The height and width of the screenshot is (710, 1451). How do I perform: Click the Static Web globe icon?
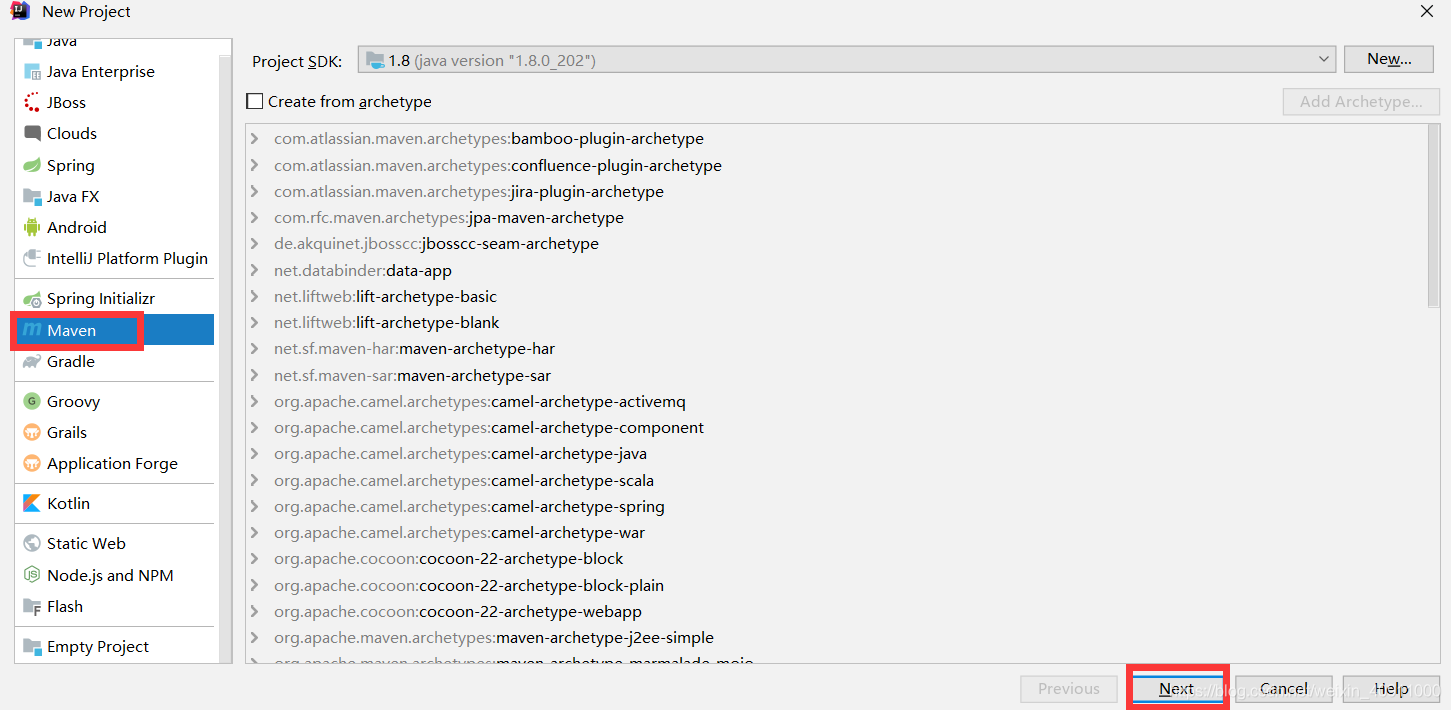pos(32,544)
